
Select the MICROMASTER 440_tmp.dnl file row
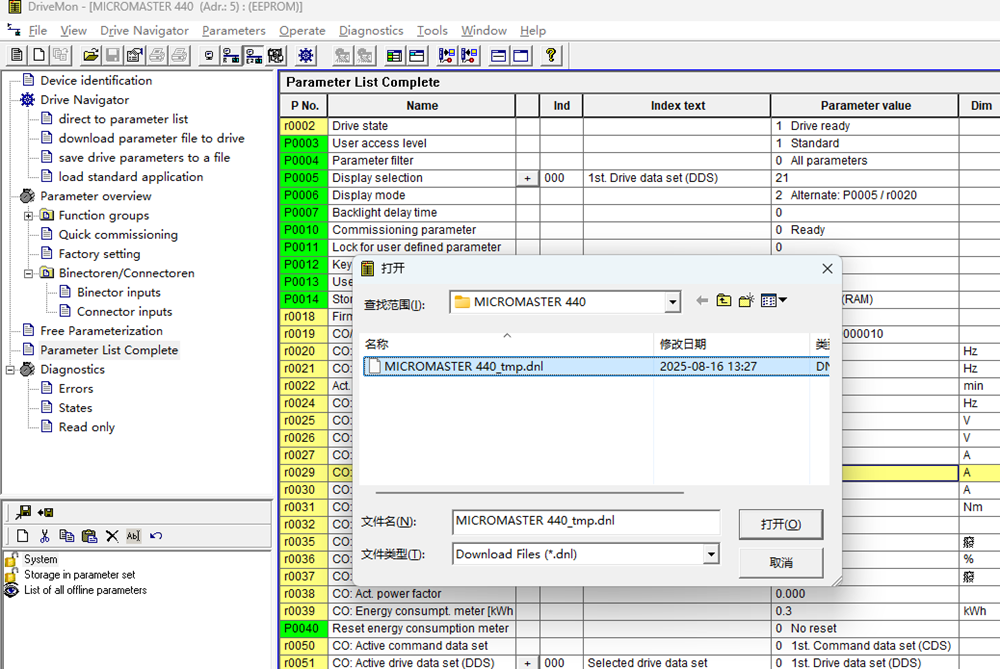596,367
